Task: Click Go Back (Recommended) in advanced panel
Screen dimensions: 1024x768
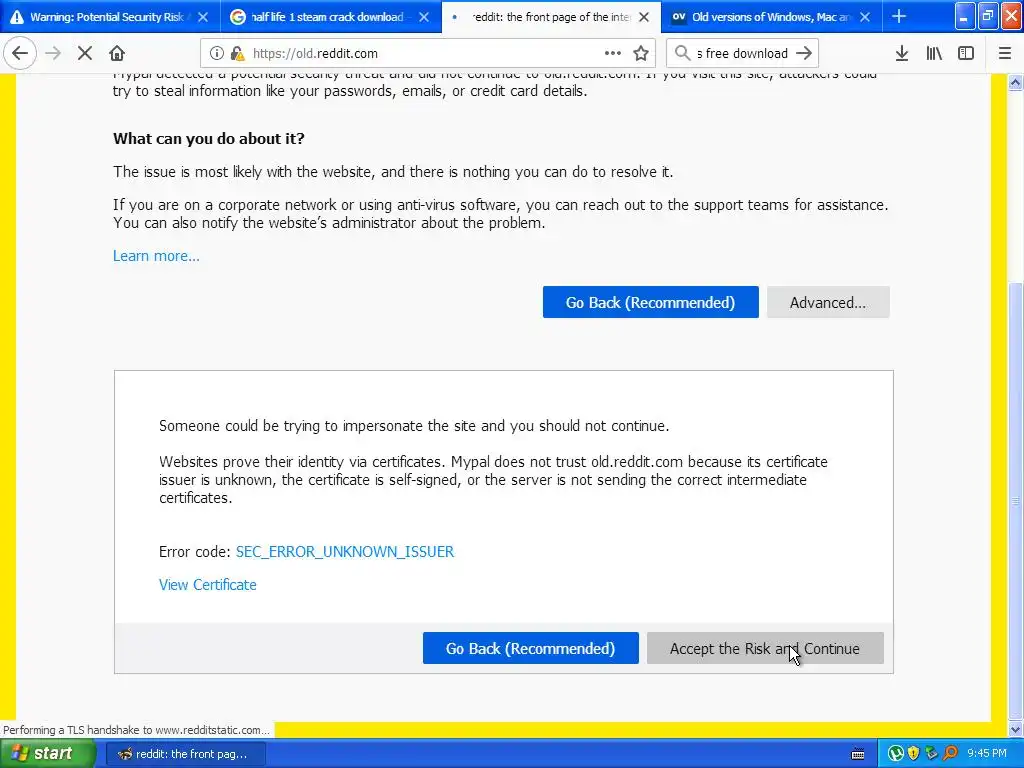Action: click(x=530, y=648)
